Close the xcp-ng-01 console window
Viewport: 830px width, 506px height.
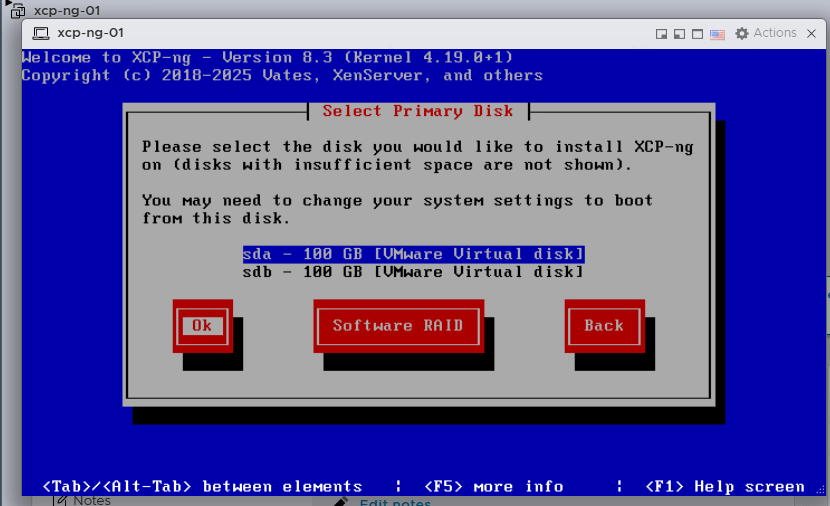coord(812,33)
